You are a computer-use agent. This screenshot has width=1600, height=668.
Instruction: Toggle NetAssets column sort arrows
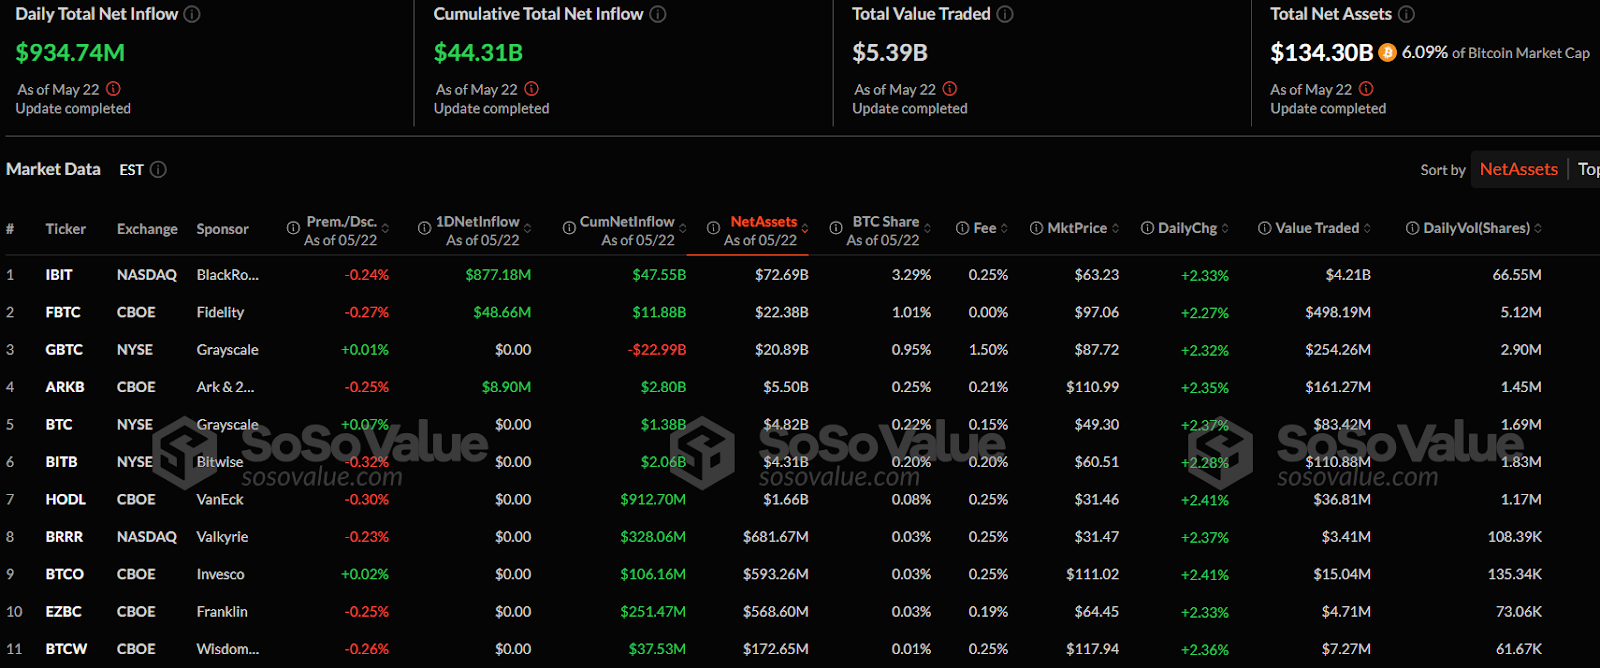[x=805, y=228]
